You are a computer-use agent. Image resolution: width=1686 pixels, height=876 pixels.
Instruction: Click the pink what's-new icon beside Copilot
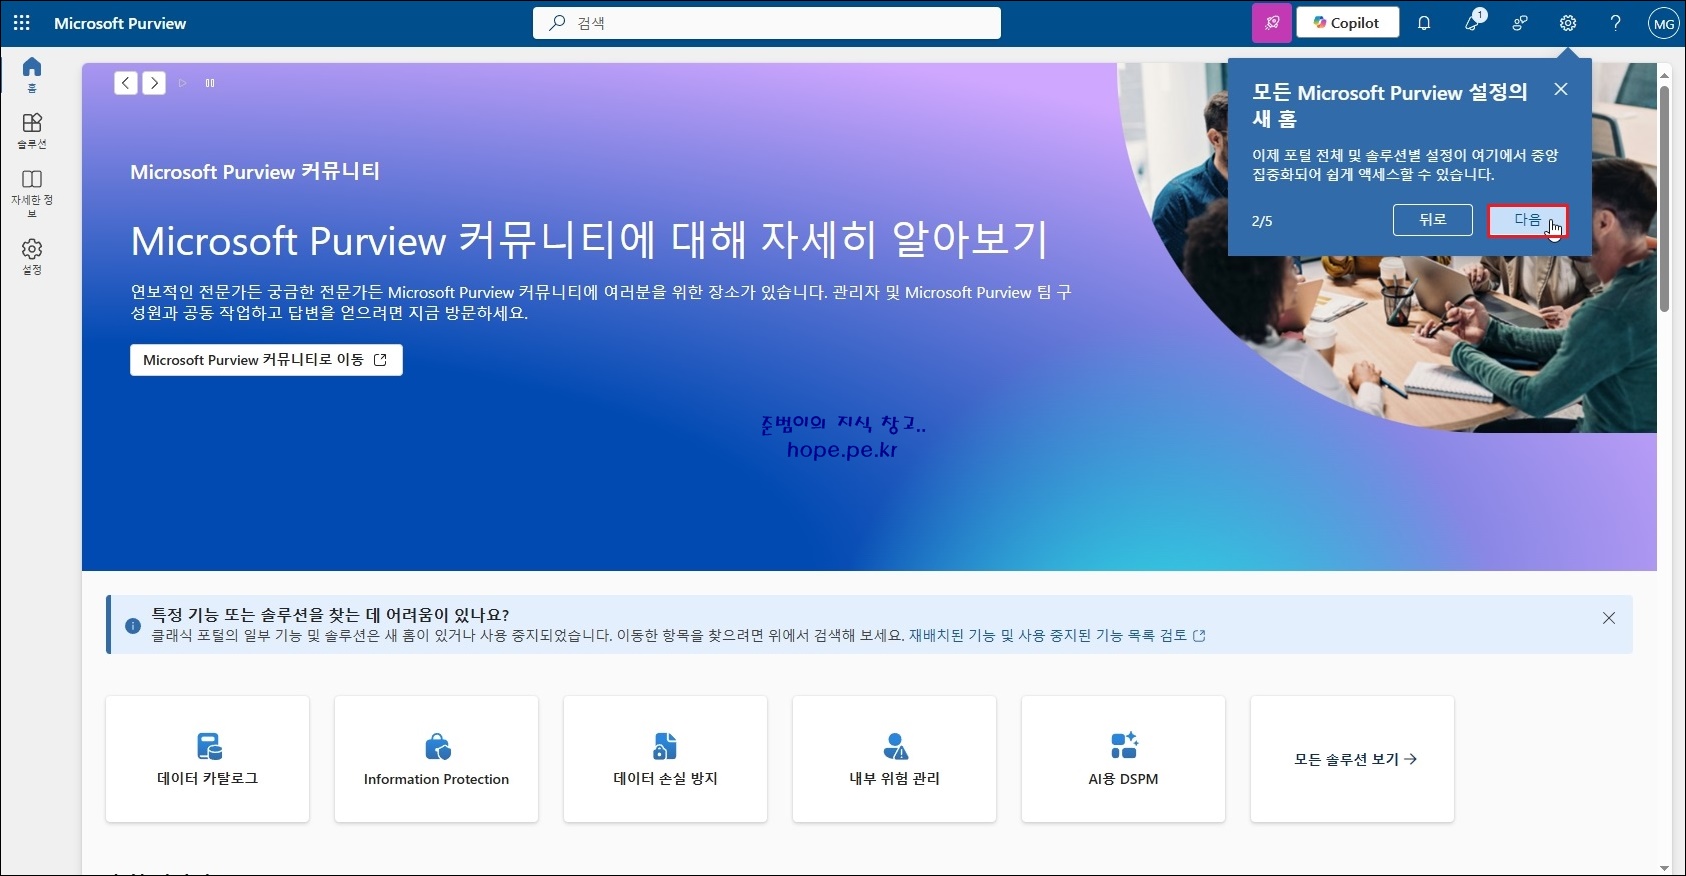1272,23
